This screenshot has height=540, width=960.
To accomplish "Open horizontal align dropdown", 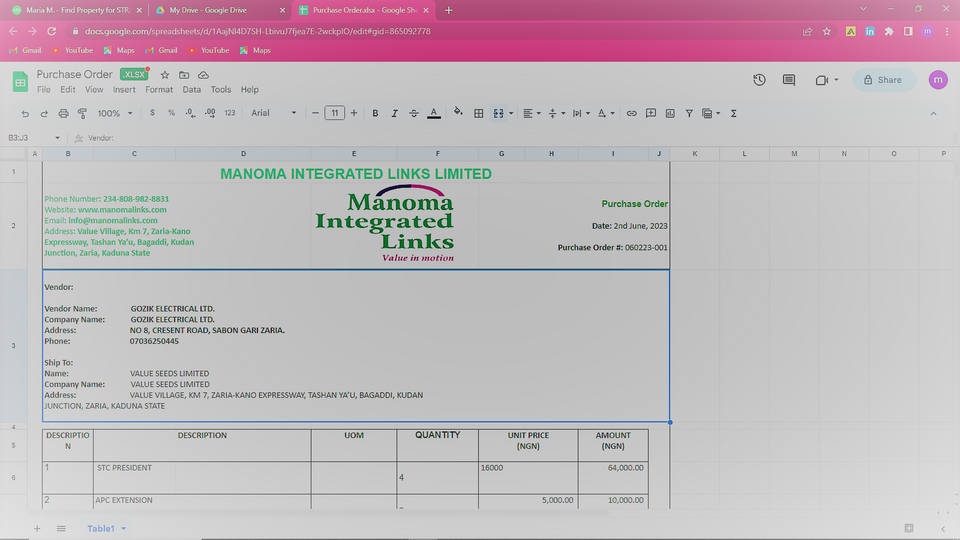I will 531,113.
